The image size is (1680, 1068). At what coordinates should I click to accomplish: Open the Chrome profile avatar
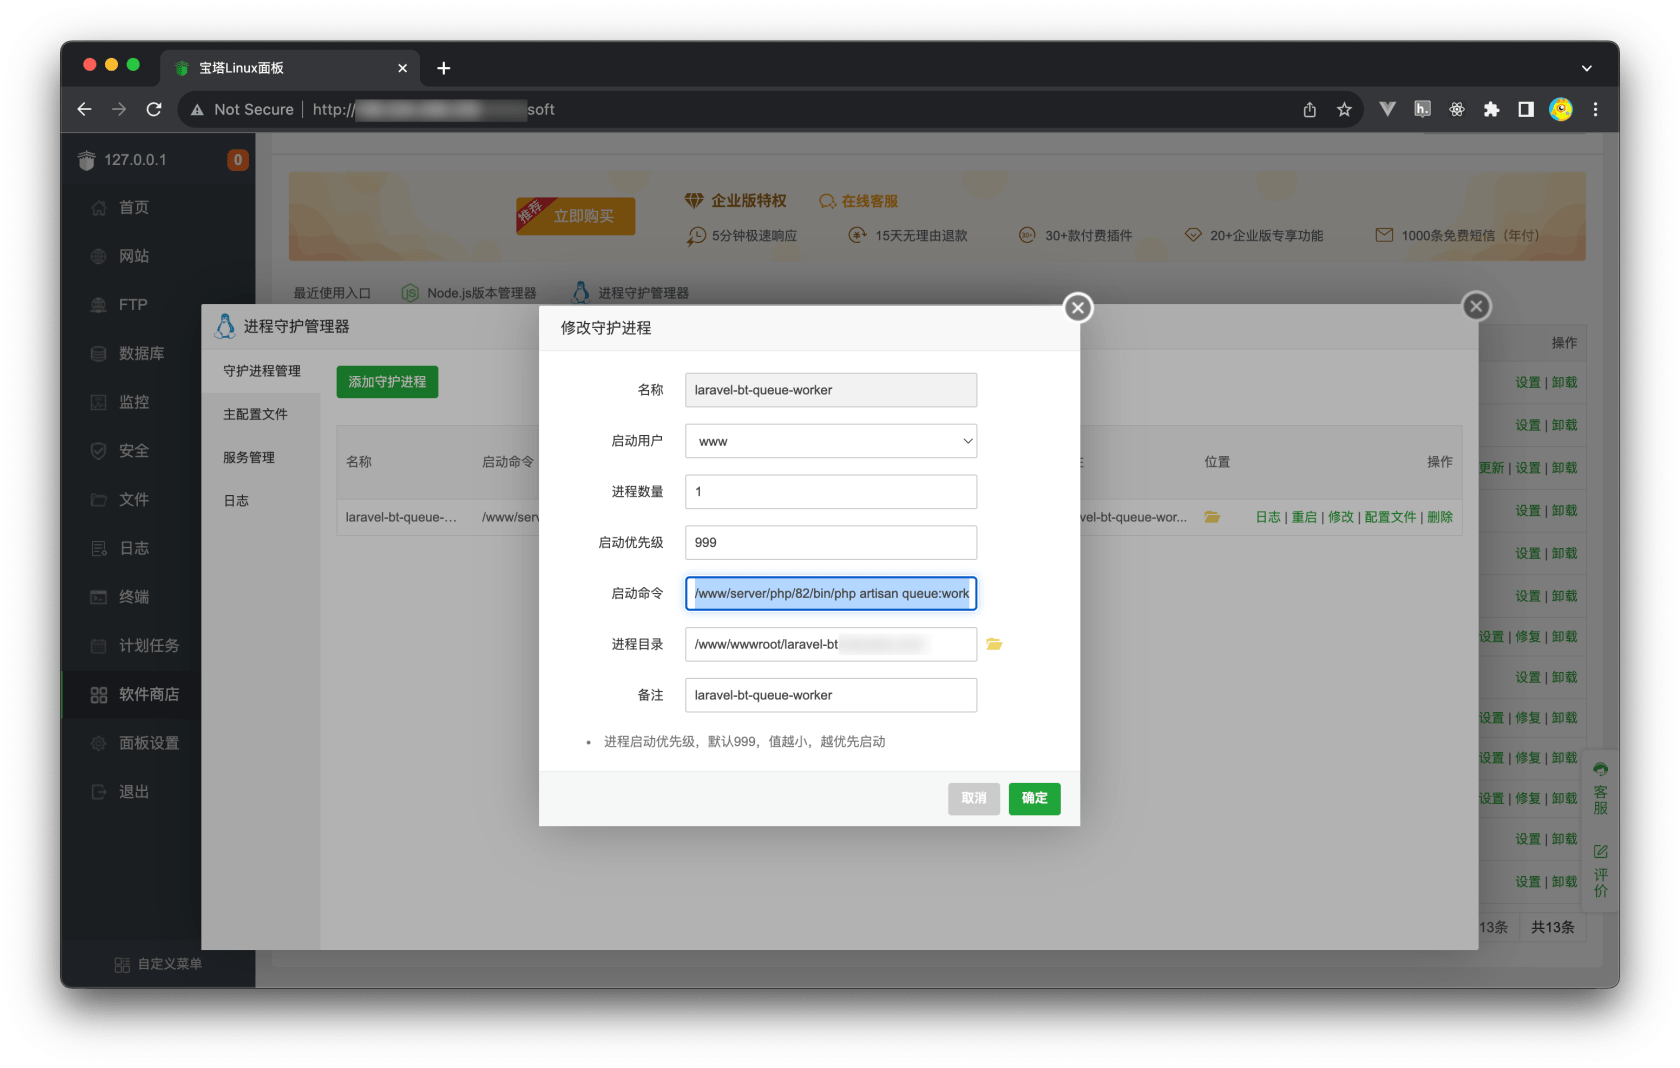pyautogui.click(x=1561, y=110)
